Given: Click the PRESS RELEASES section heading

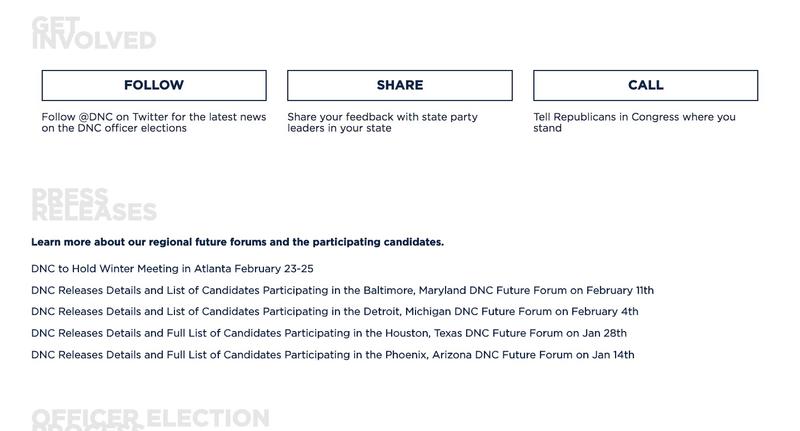Looking at the screenshot, I should (x=94, y=205).
